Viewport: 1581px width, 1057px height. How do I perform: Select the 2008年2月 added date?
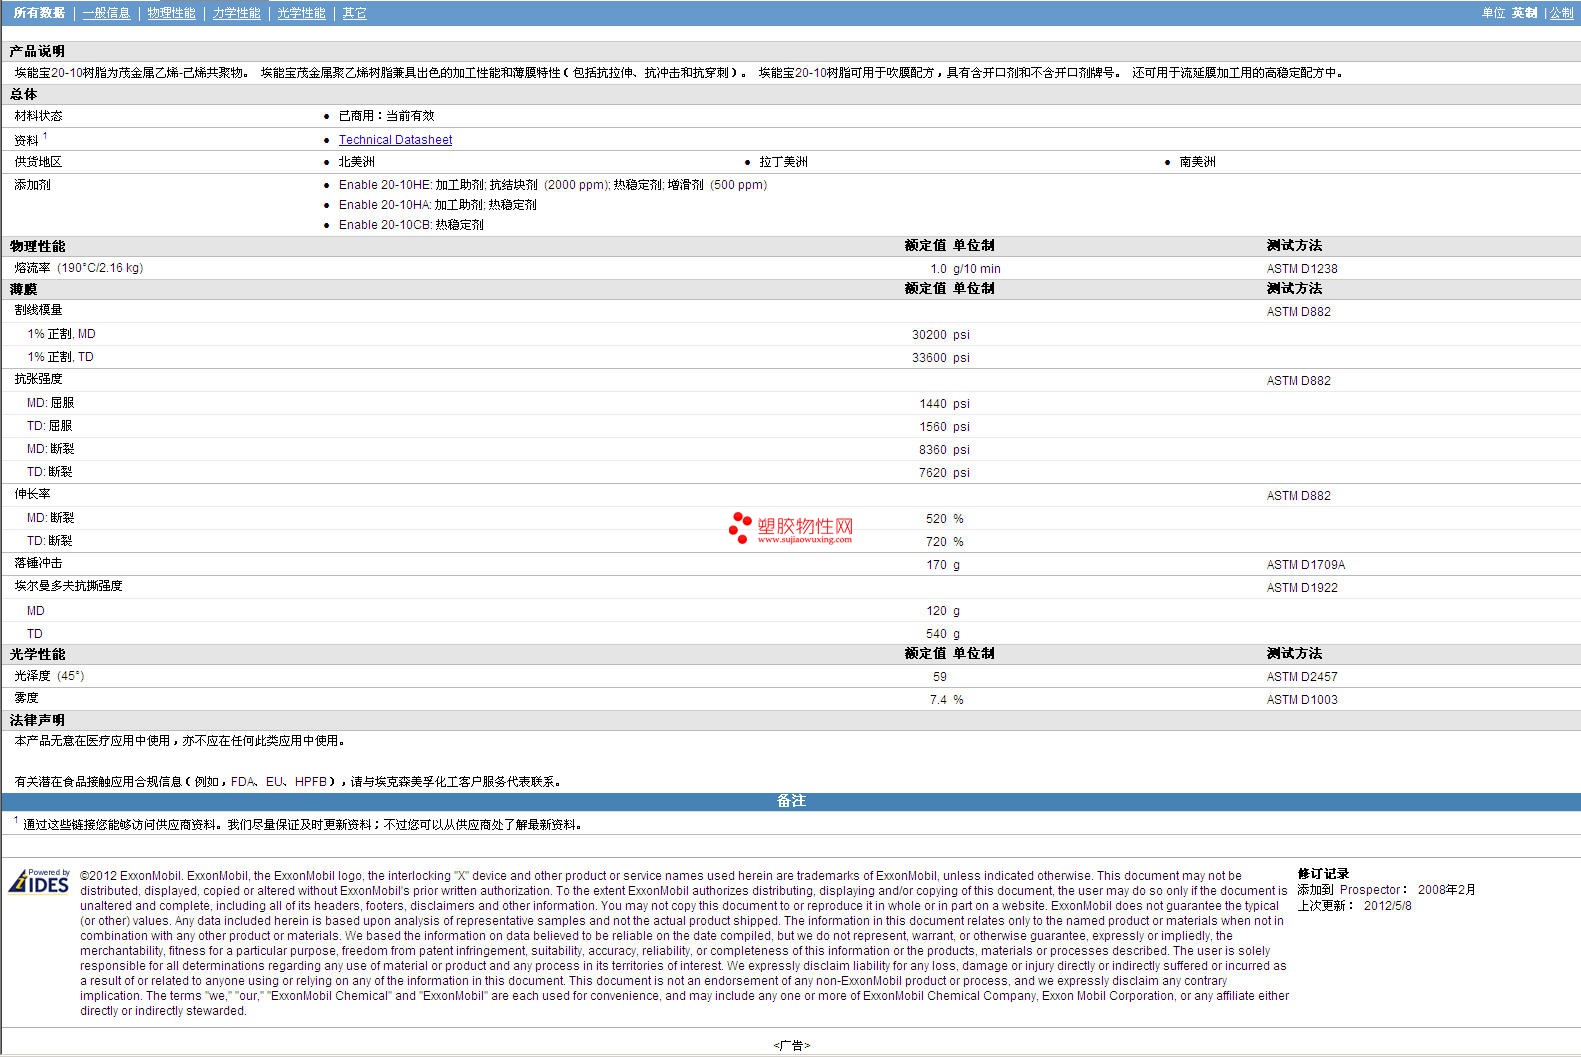[1446, 890]
